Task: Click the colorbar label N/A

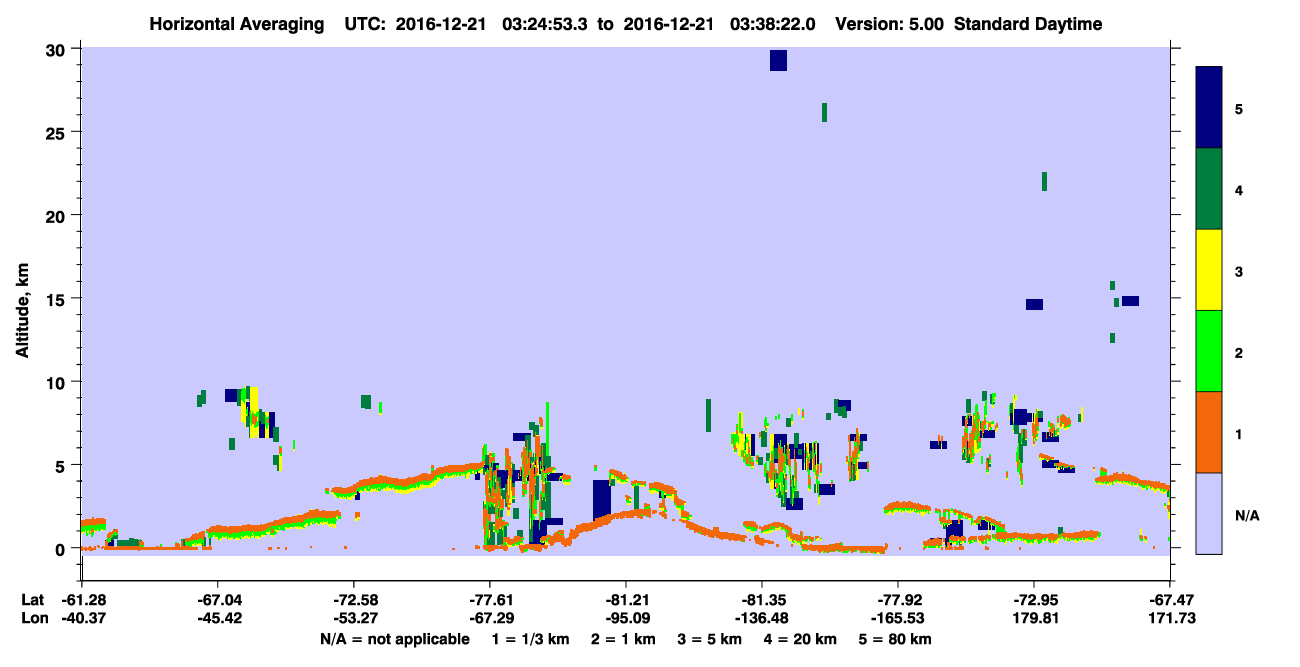Action: pos(1246,515)
